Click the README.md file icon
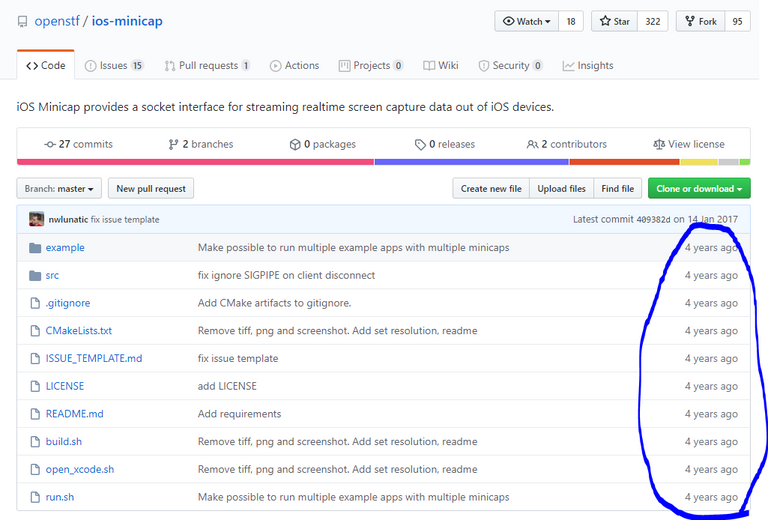The height and width of the screenshot is (520, 768). tap(35, 414)
